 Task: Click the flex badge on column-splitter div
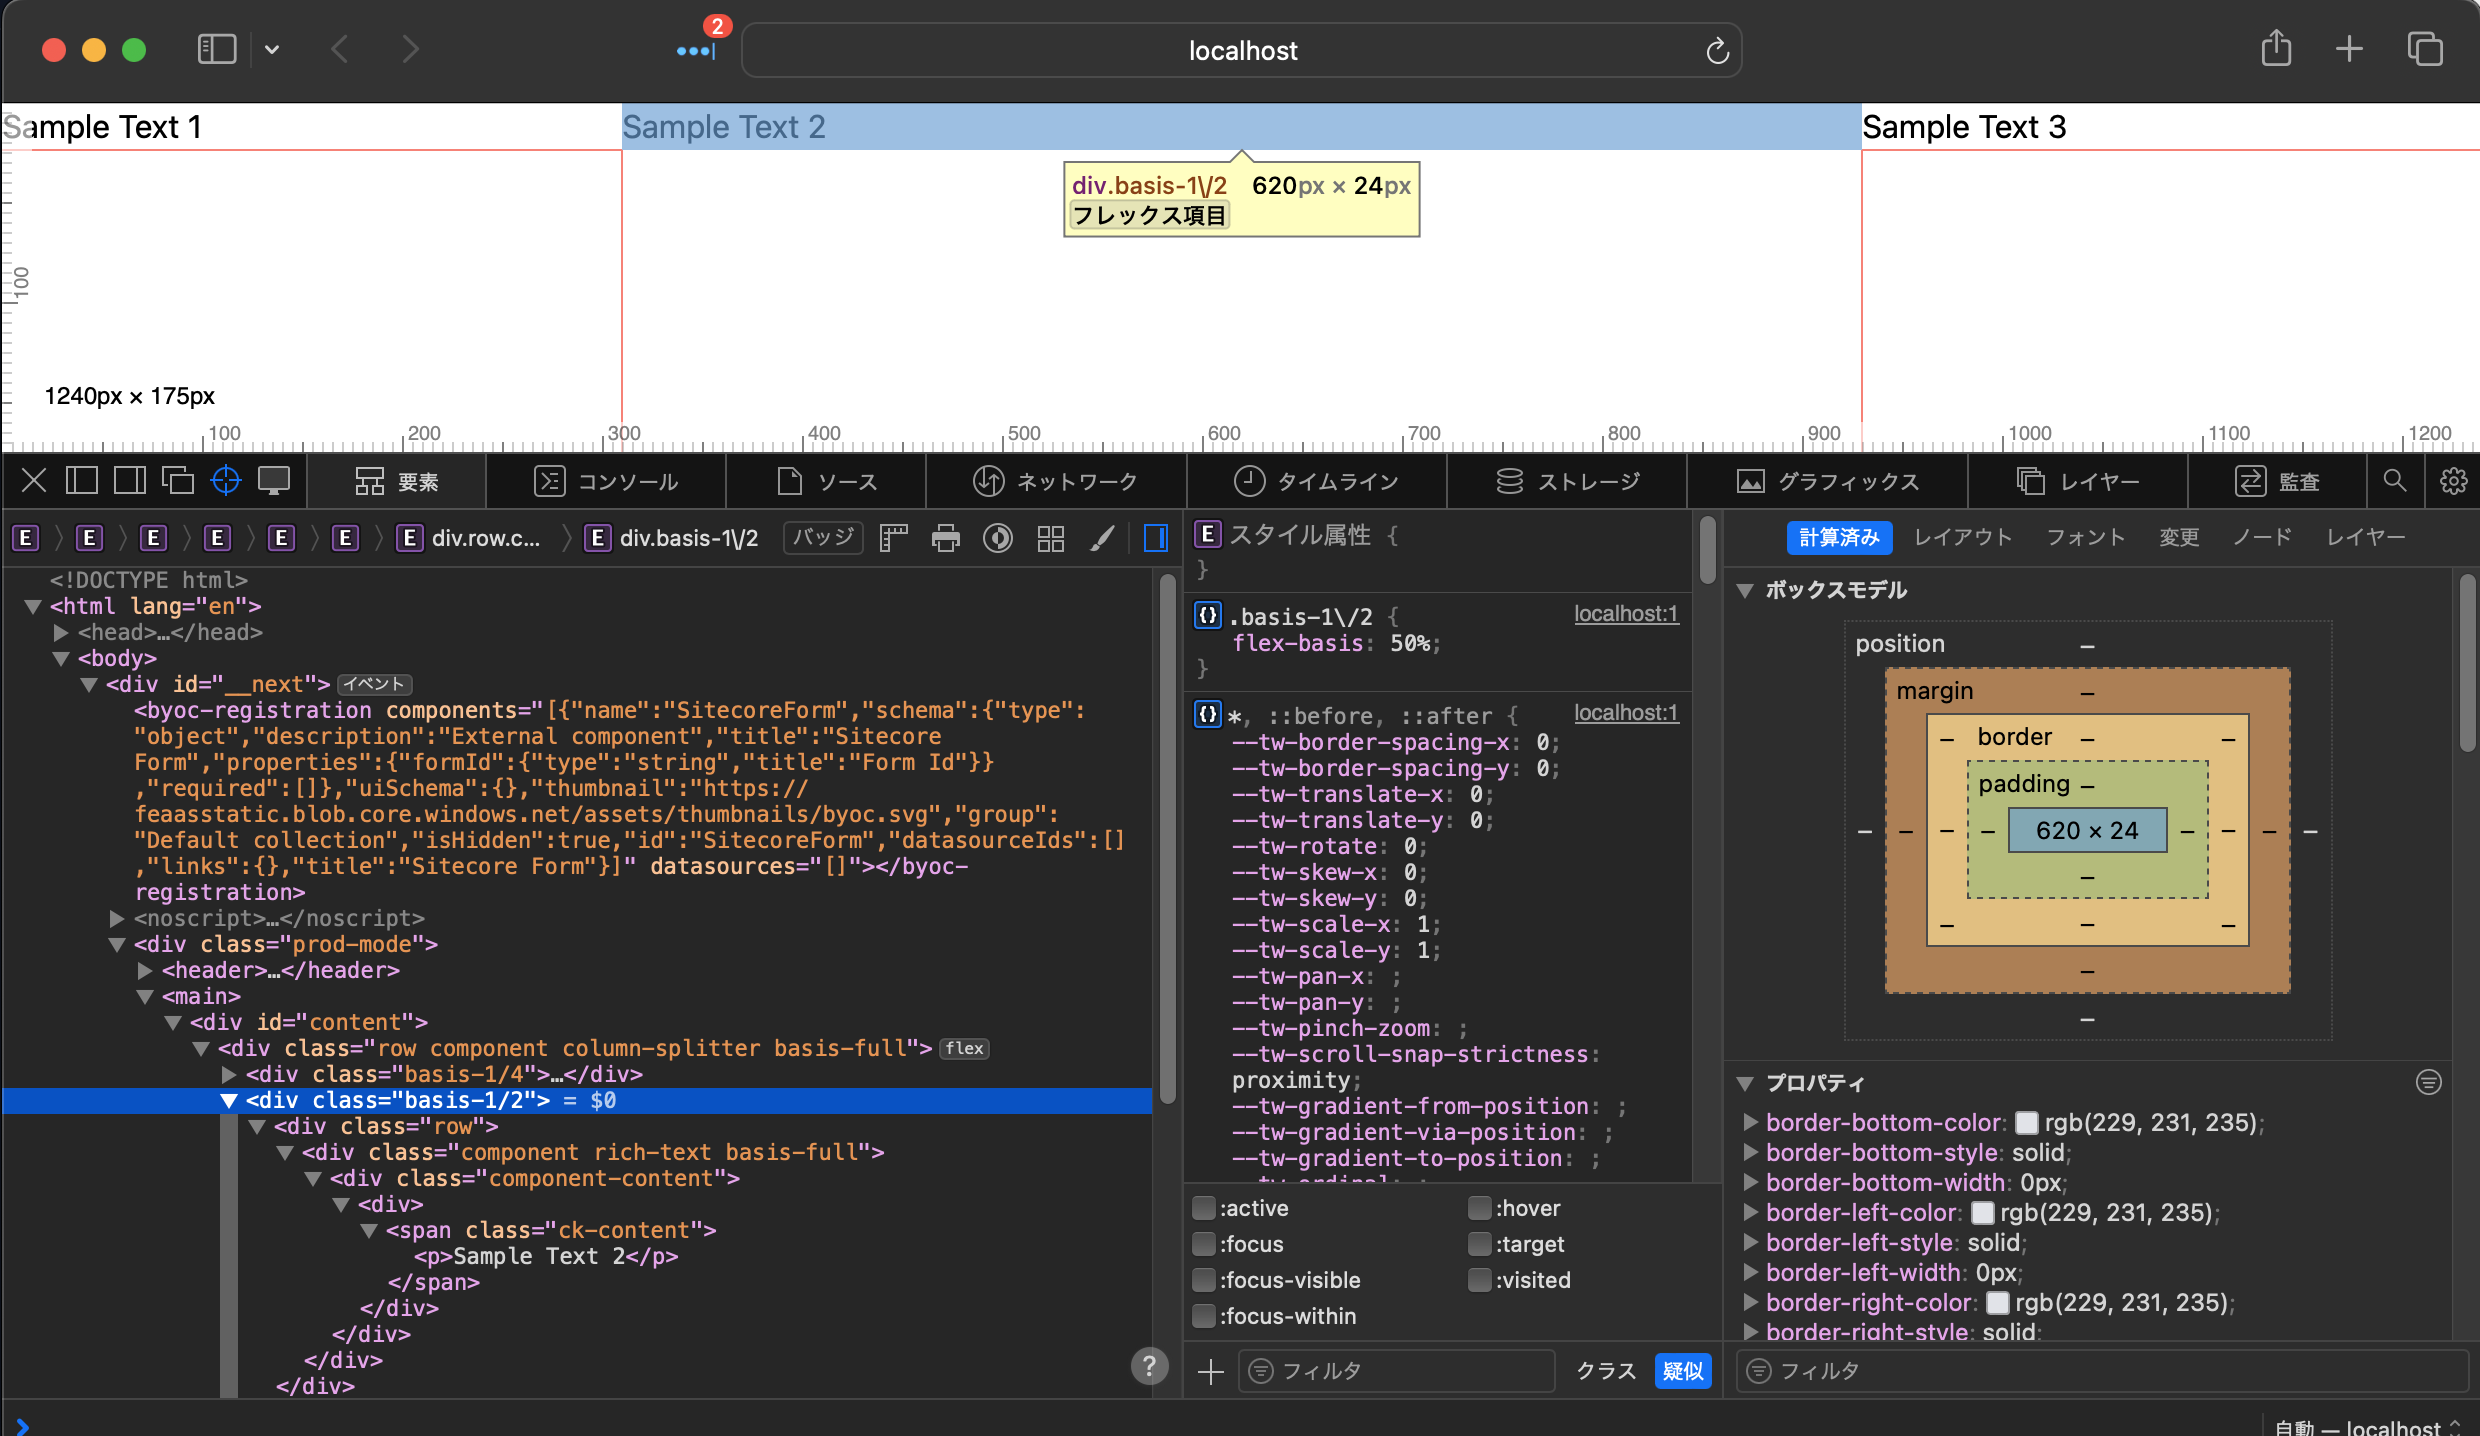coord(964,1048)
